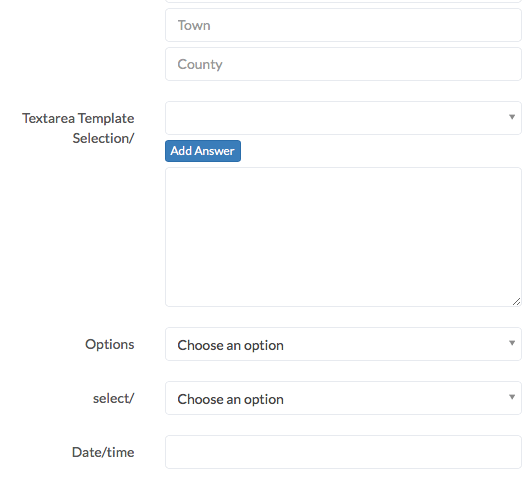Click the Textarea Template Selection/ label
The height and width of the screenshot is (478, 530).
[x=78, y=128]
